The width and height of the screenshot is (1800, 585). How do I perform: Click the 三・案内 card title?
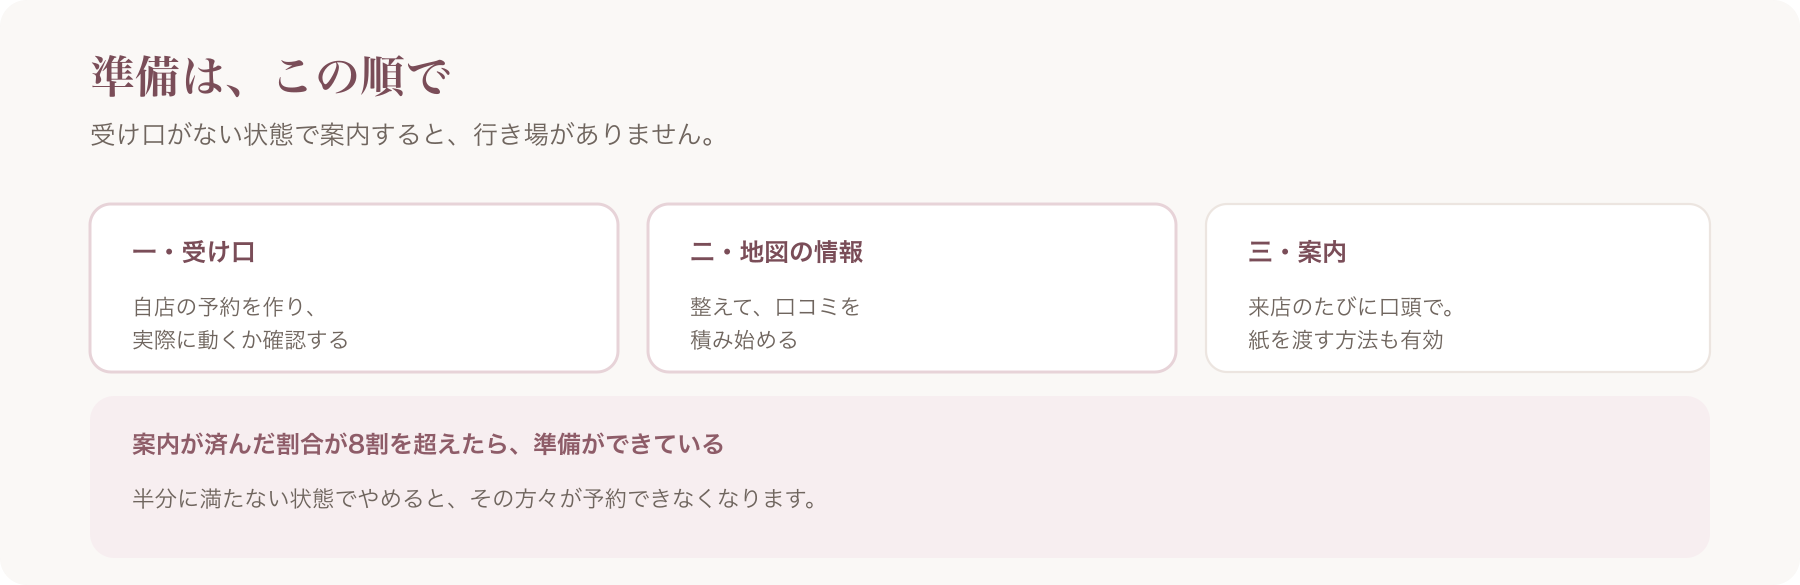1297,252
